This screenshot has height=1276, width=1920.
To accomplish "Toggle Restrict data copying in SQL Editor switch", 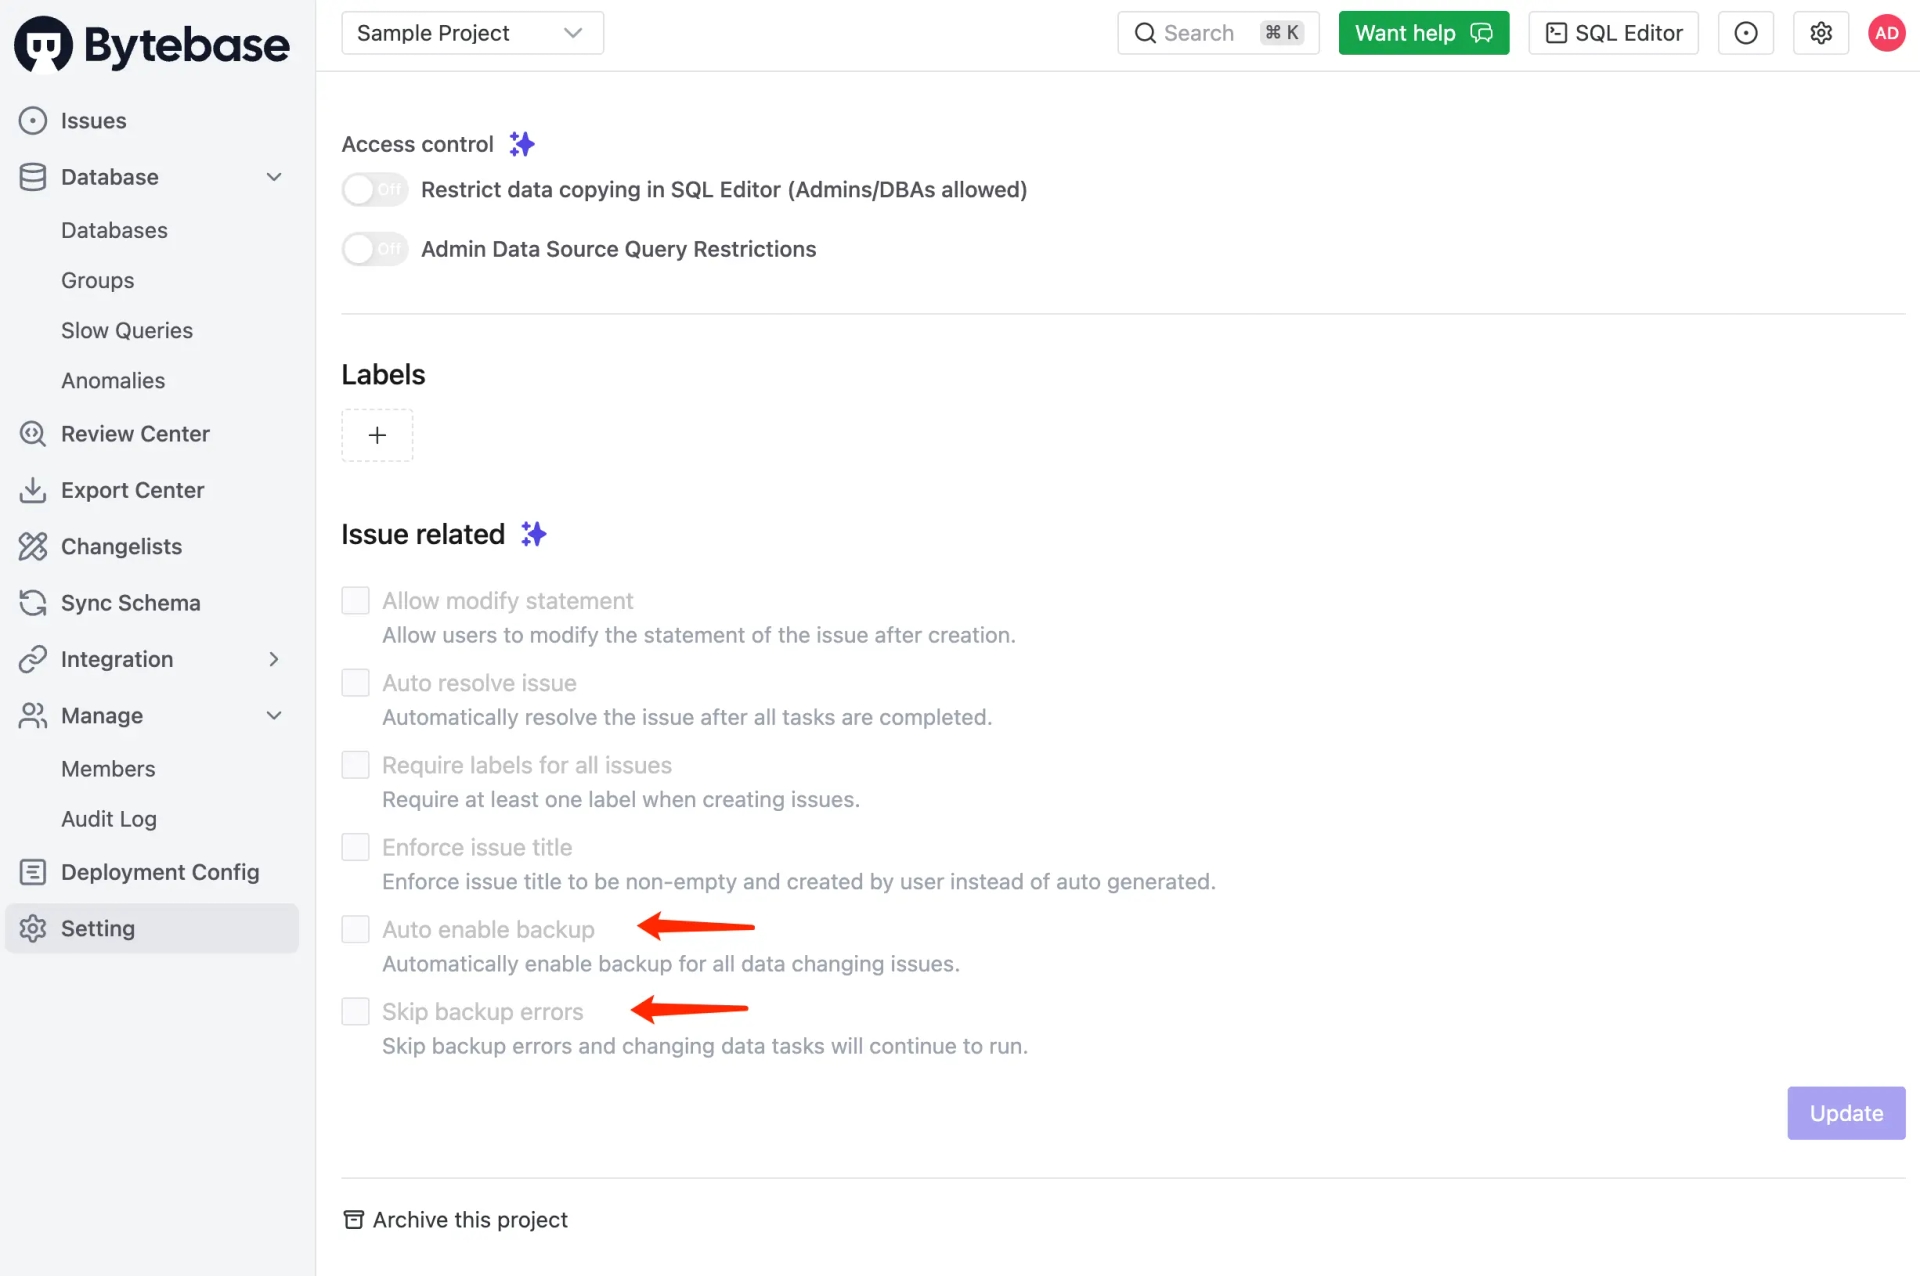I will 375,189.
